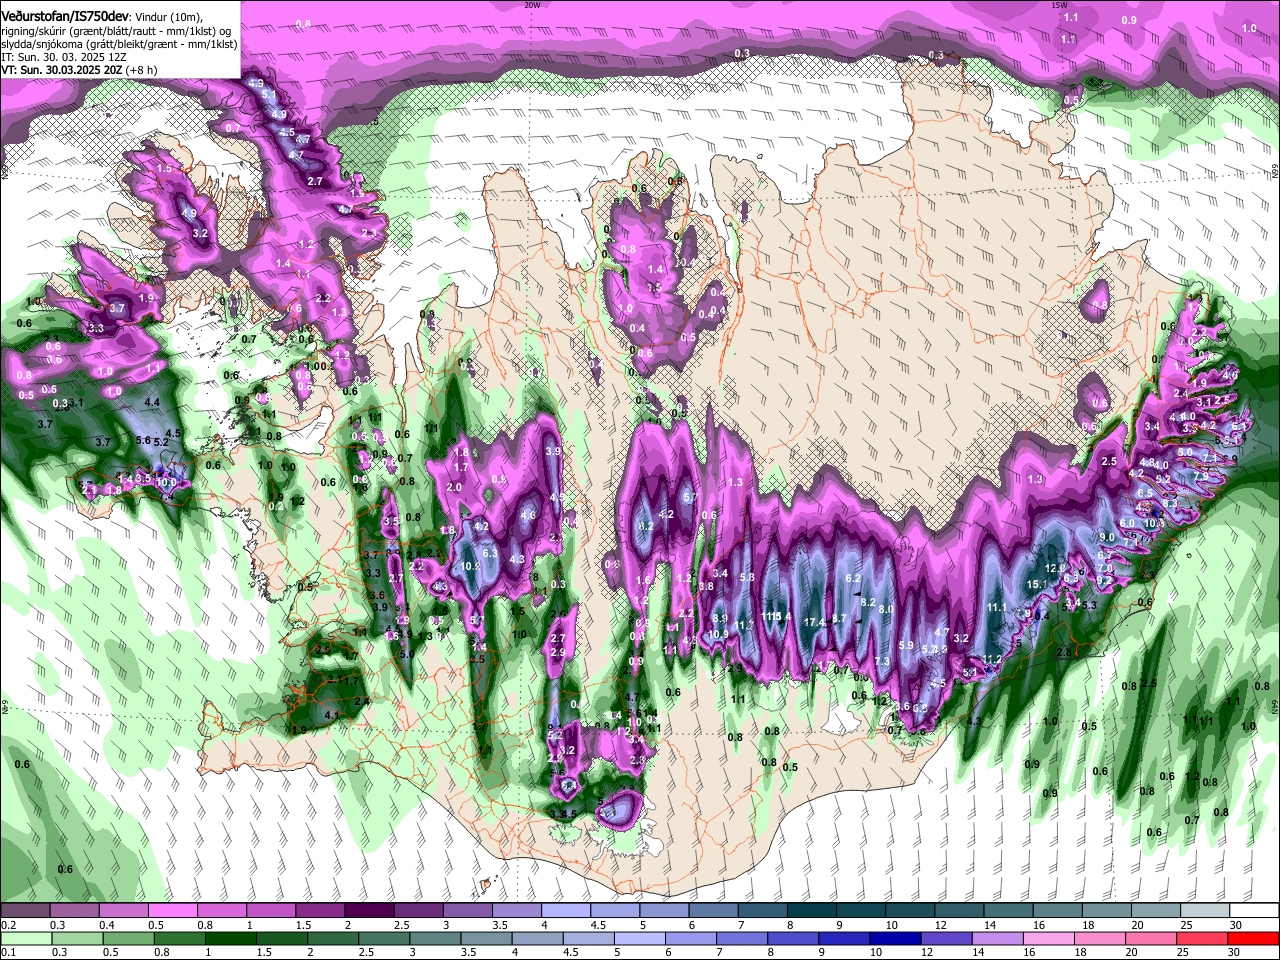Click the 4.4 value in the western sea
Image resolution: width=1280 pixels, height=960 pixels.
pyautogui.click(x=152, y=402)
